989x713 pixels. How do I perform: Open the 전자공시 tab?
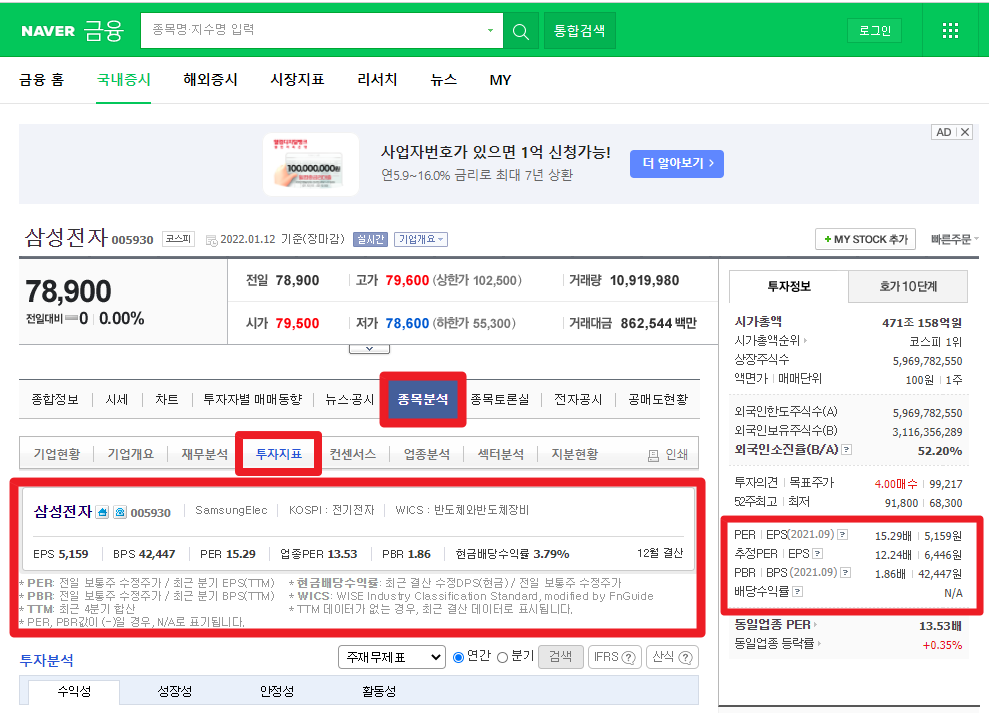578,399
